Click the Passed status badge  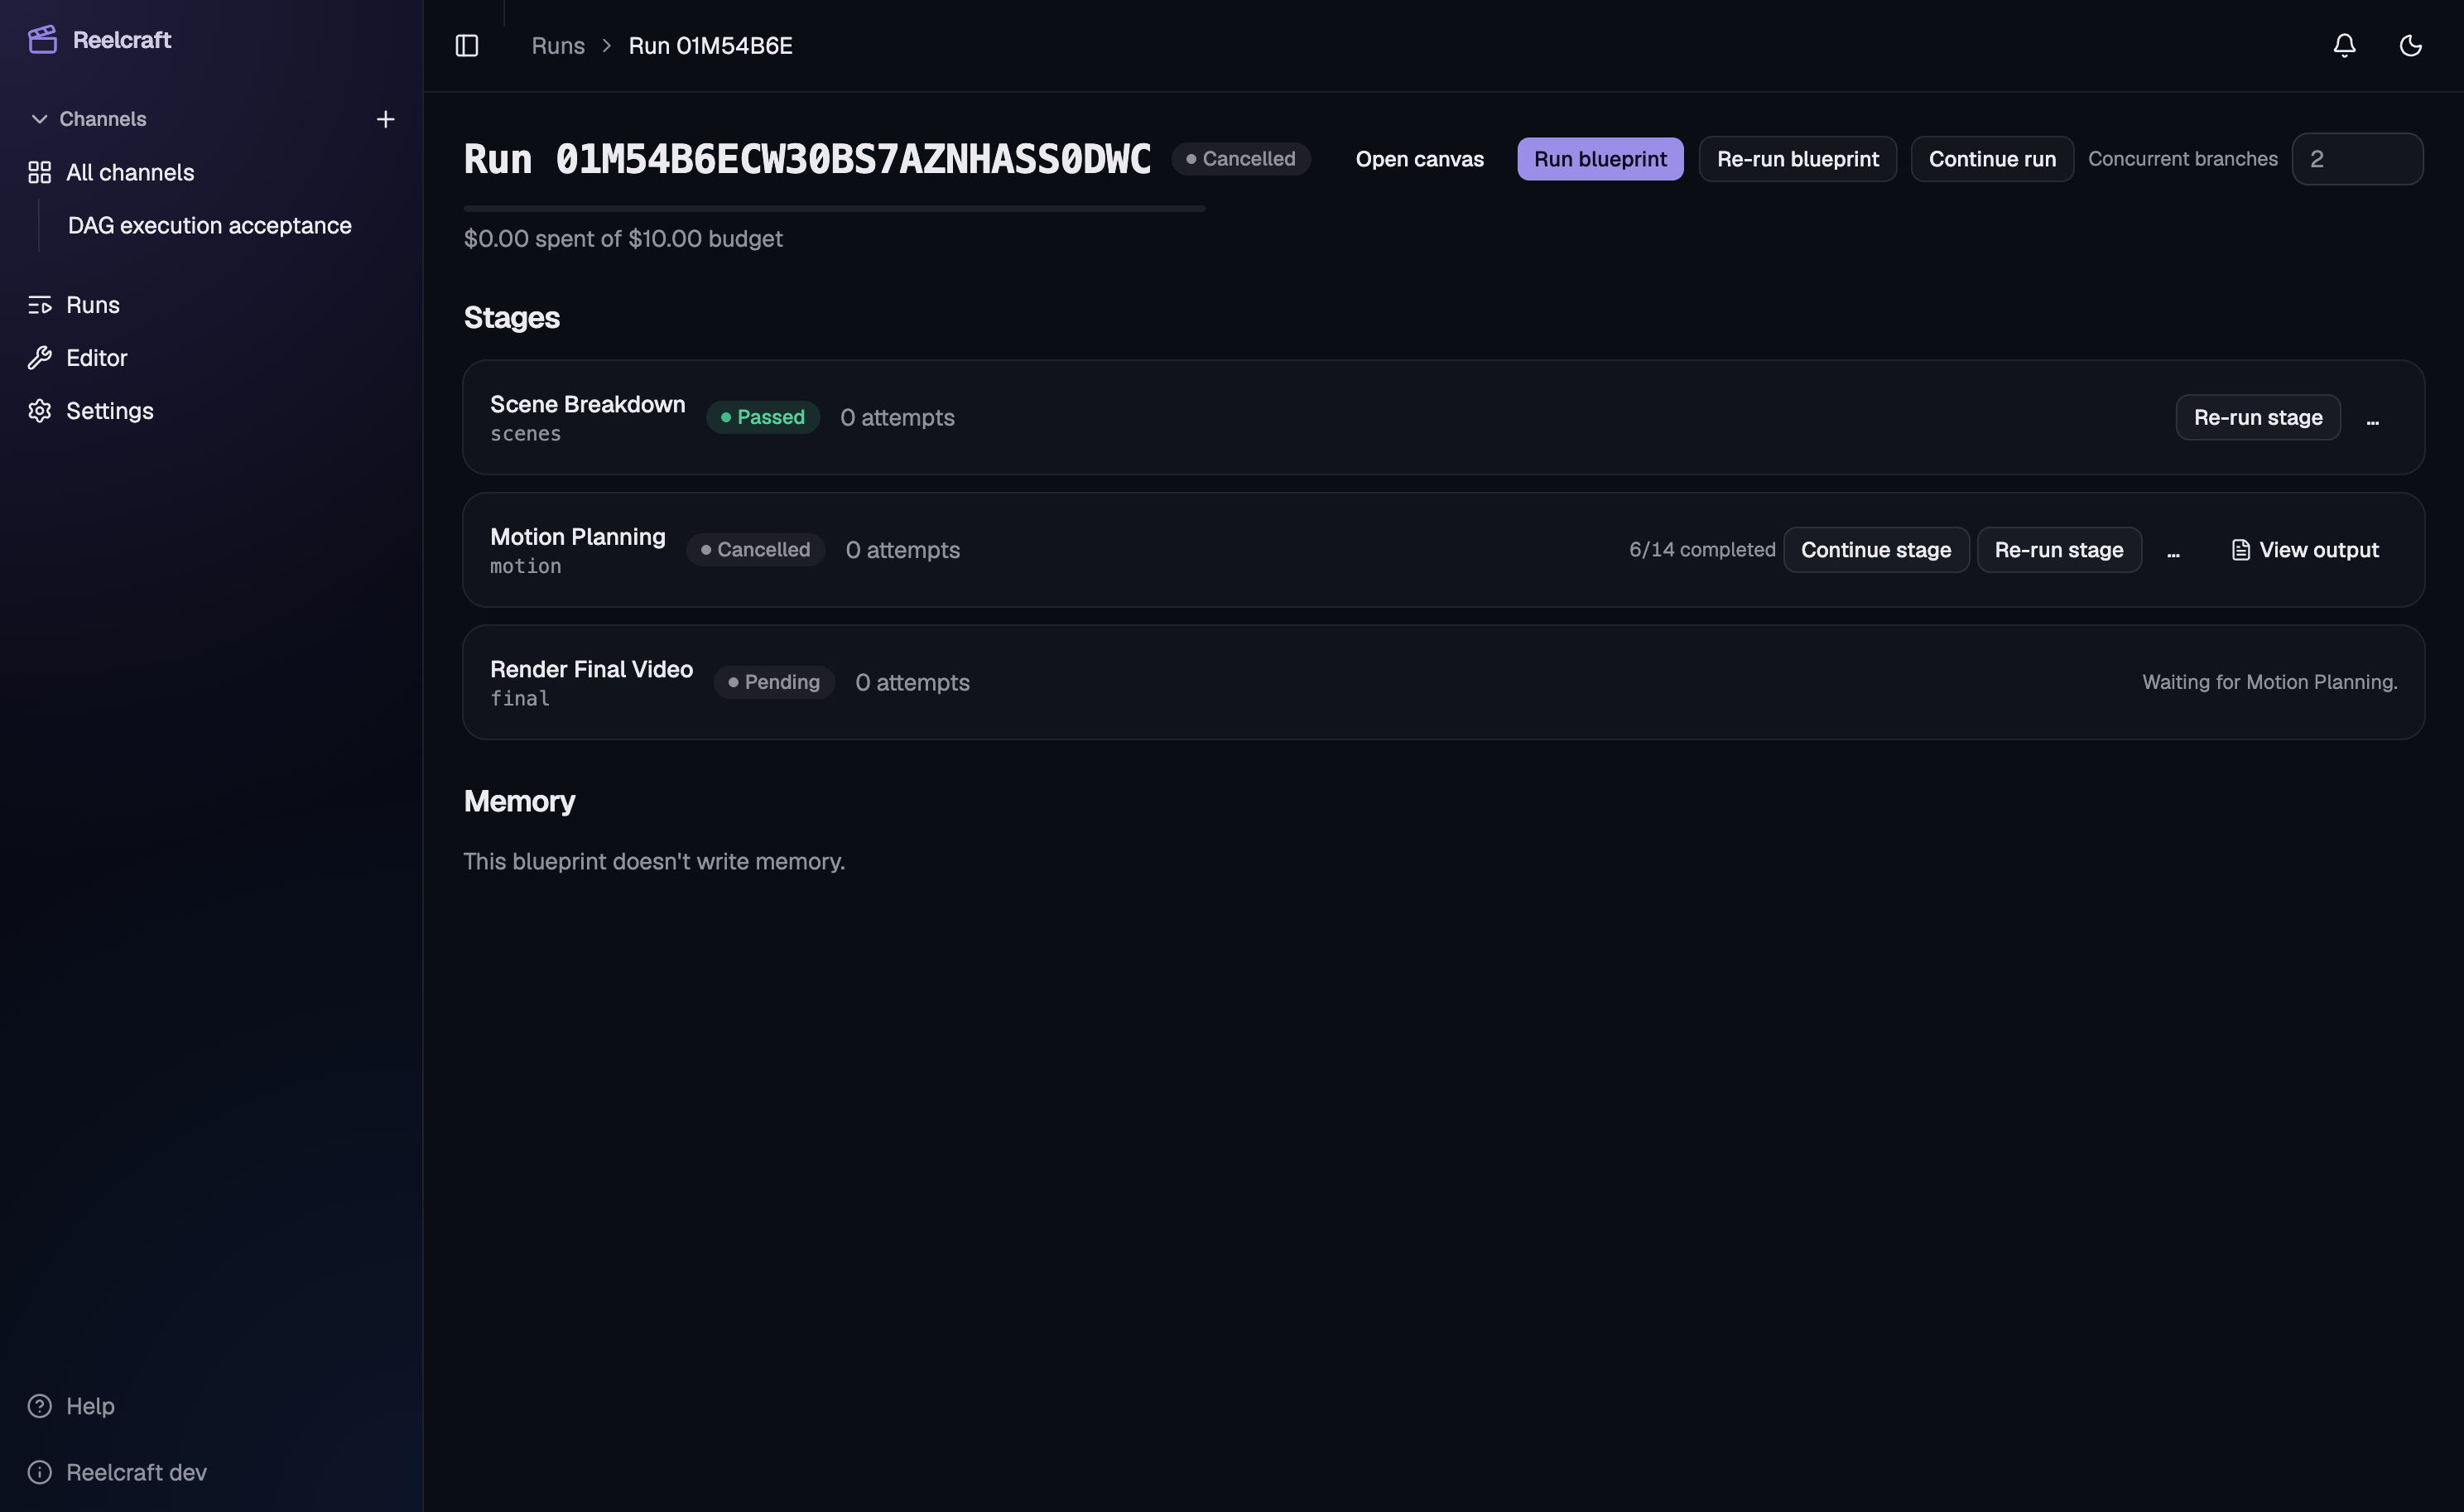[763, 417]
